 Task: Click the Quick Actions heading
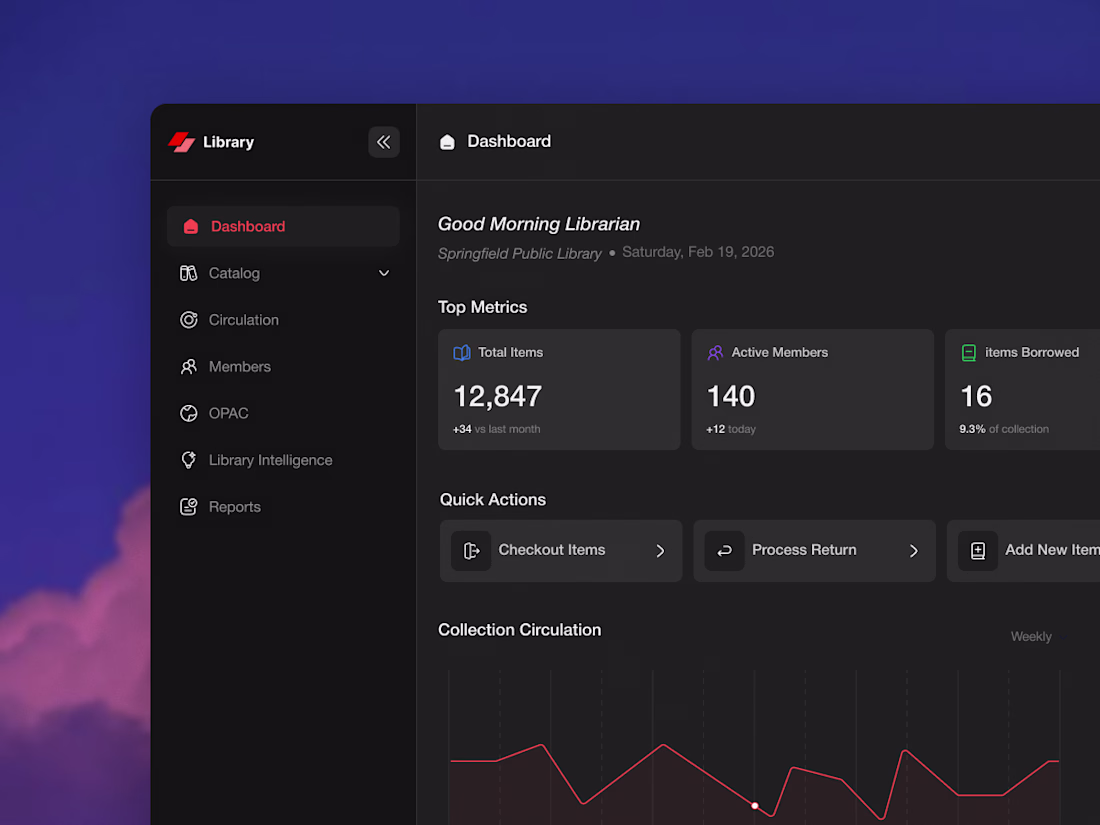click(493, 499)
